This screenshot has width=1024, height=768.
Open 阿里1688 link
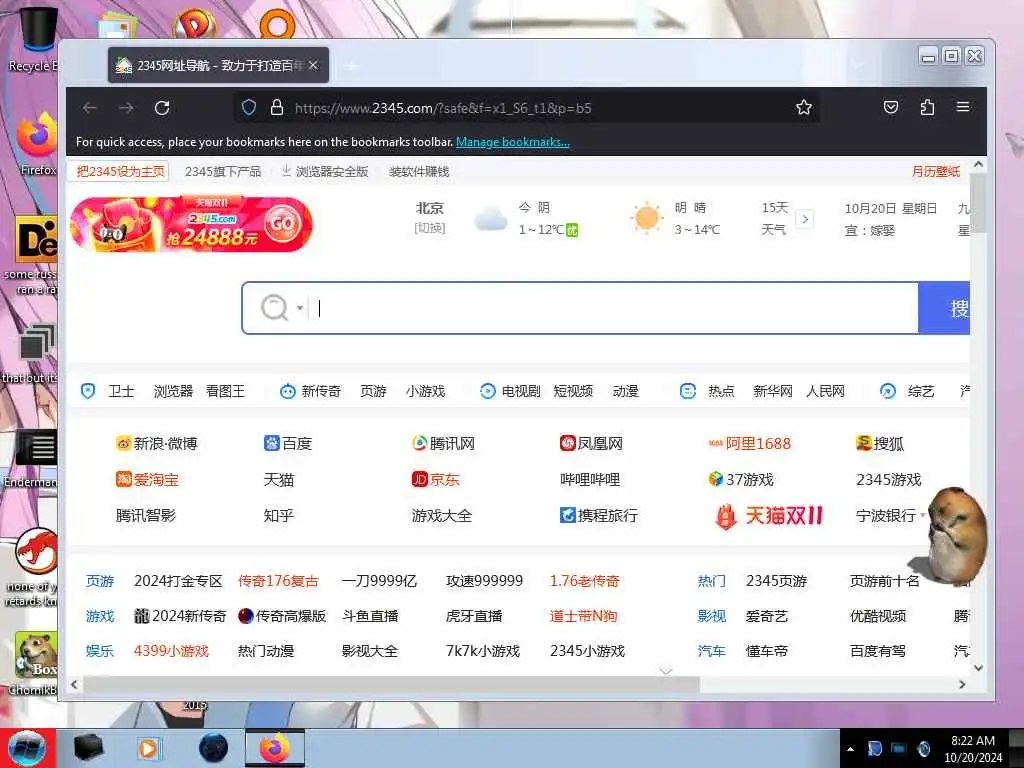(x=750, y=443)
